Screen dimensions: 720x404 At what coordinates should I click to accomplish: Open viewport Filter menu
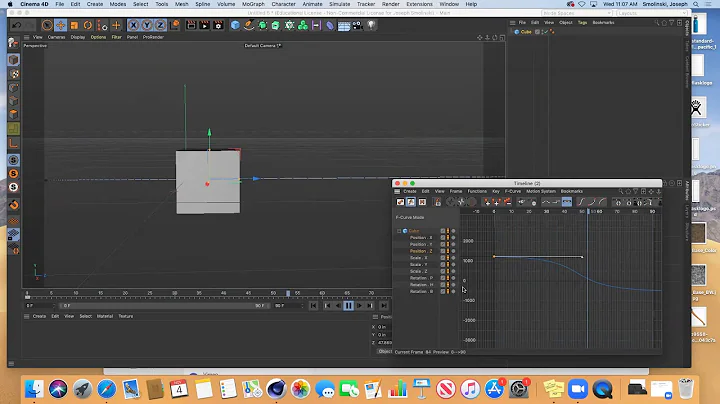tap(116, 37)
